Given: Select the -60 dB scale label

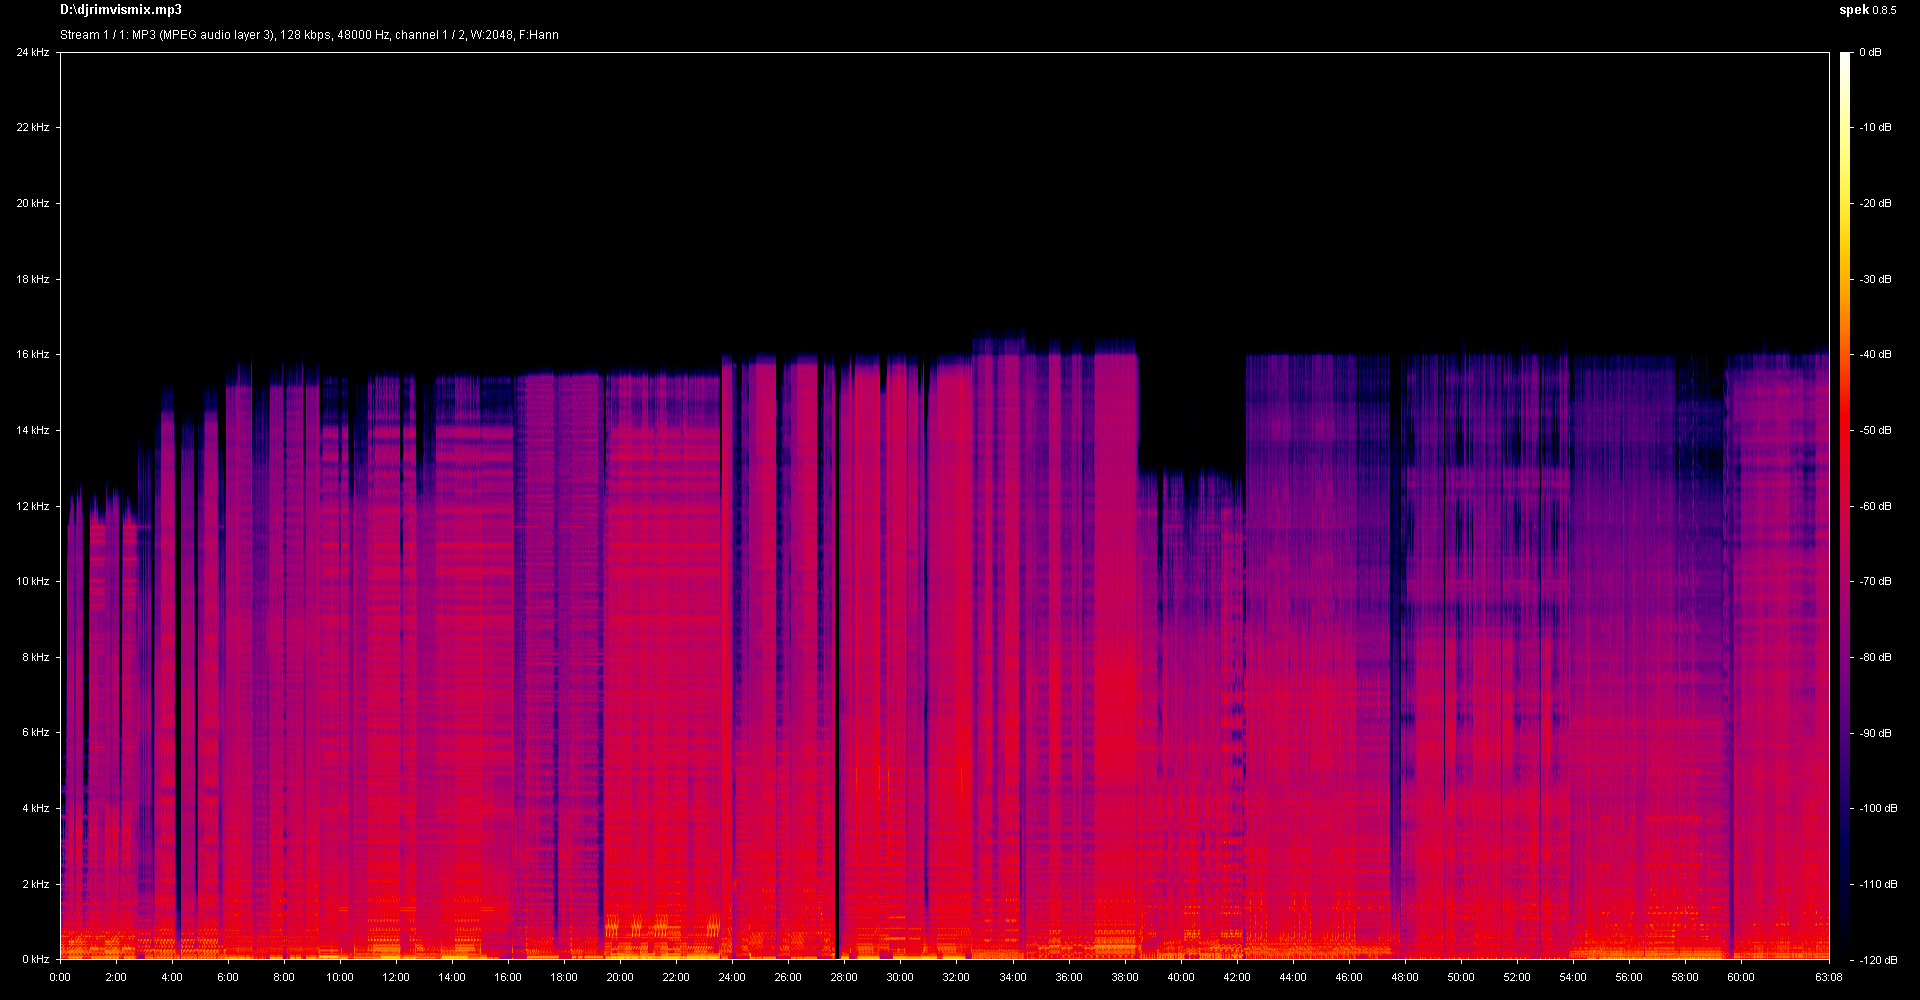Looking at the screenshot, I should [x=1874, y=506].
